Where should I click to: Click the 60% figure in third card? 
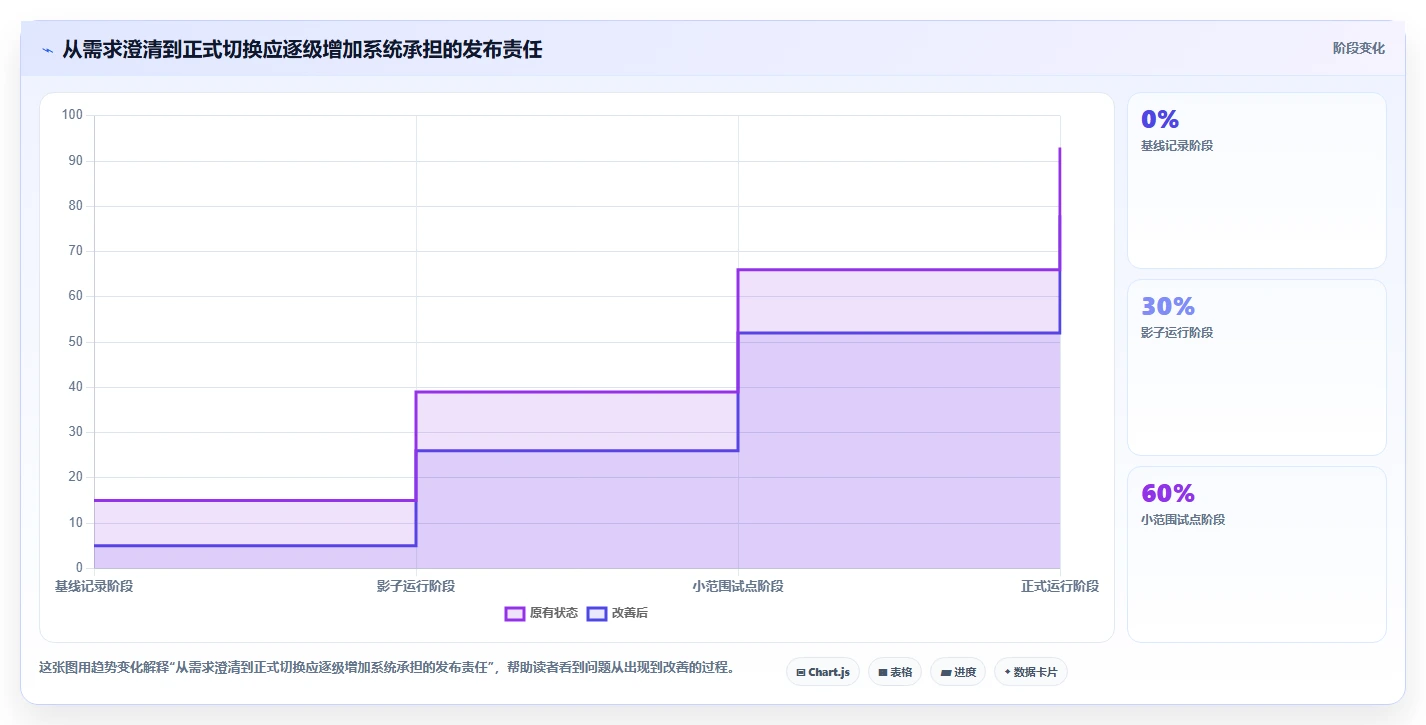(x=1168, y=493)
